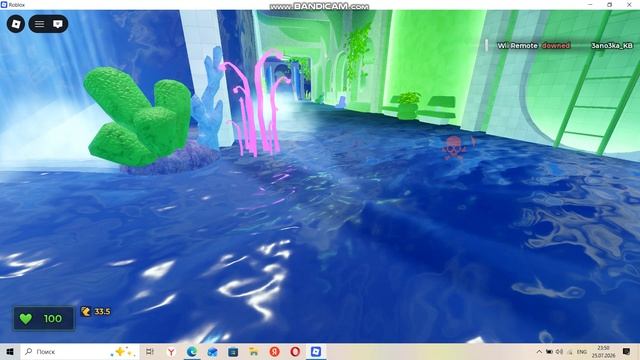Click the red 'downed' status text
This screenshot has height=360, width=640.
click(556, 46)
